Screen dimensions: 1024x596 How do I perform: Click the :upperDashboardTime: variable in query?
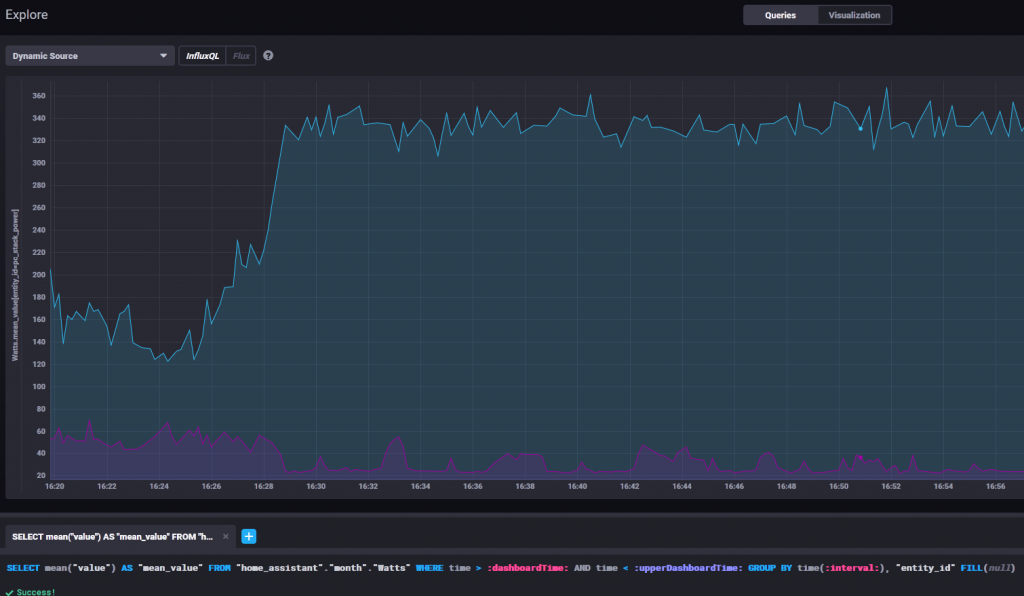[x=686, y=568]
